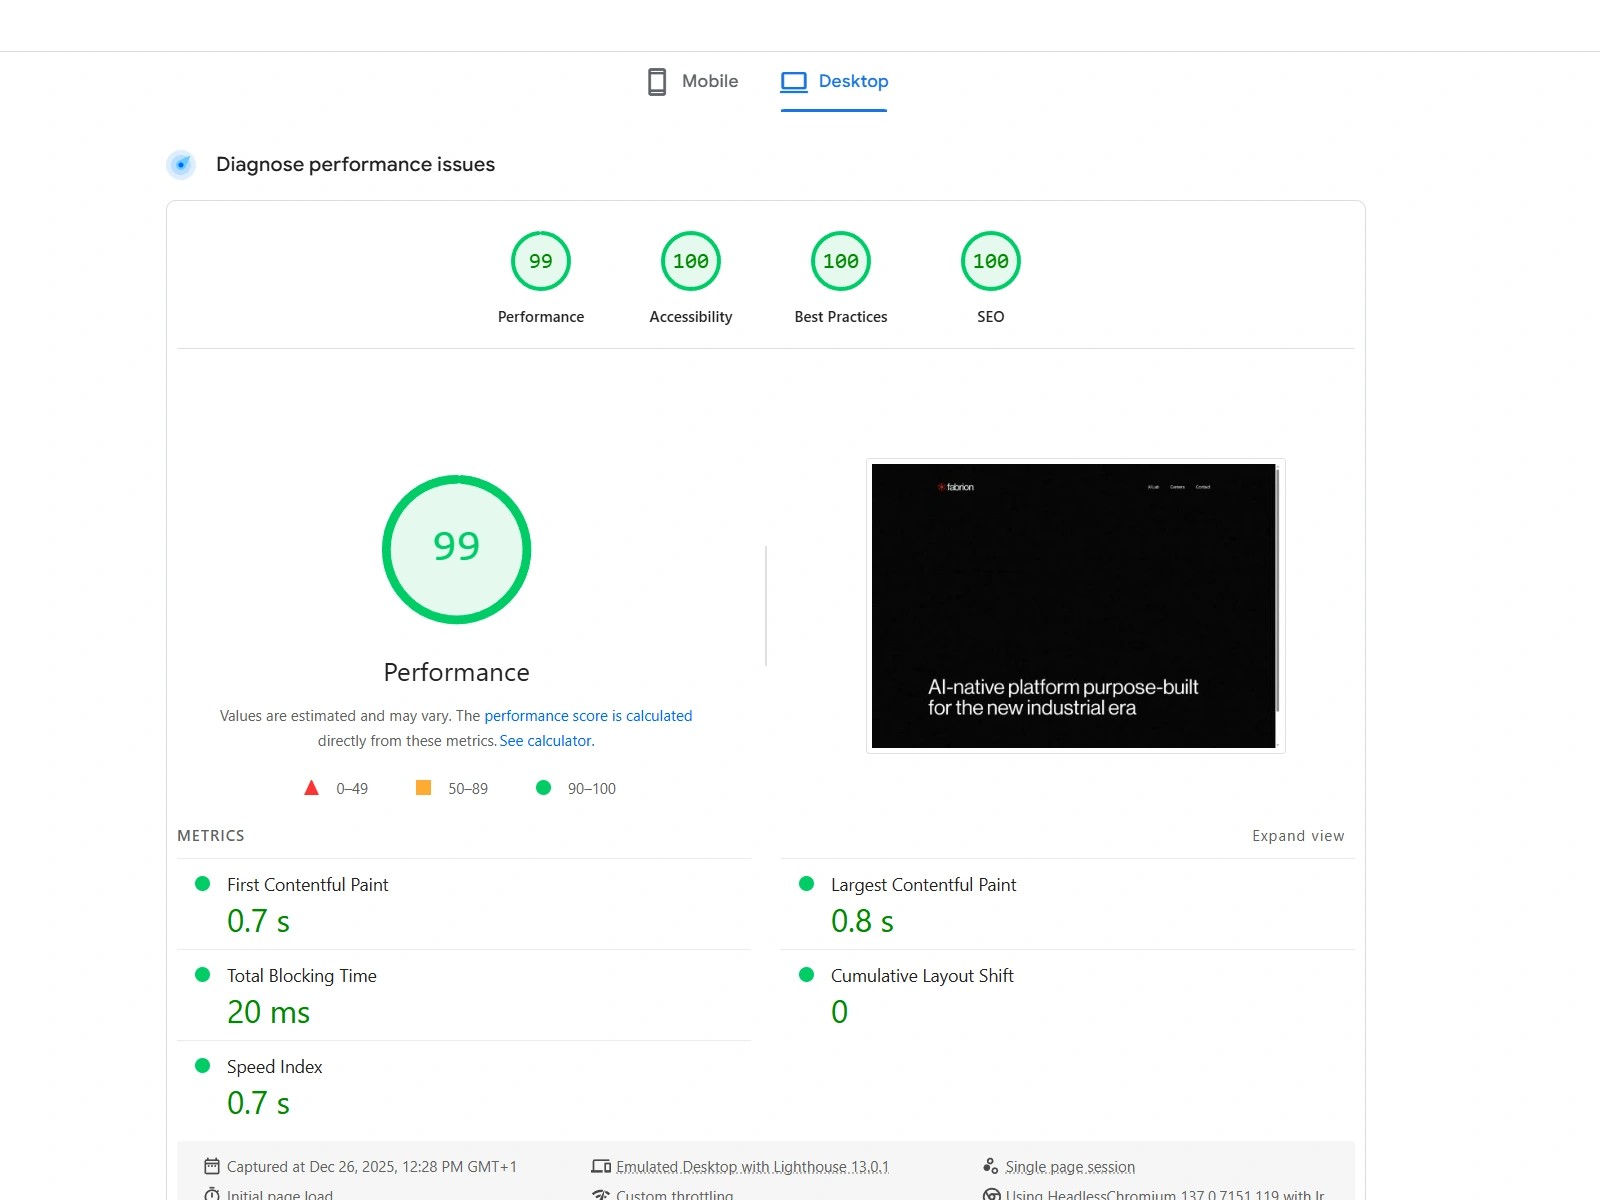Click the "50–89" legend range text
The height and width of the screenshot is (1200, 1600).
[468, 789]
